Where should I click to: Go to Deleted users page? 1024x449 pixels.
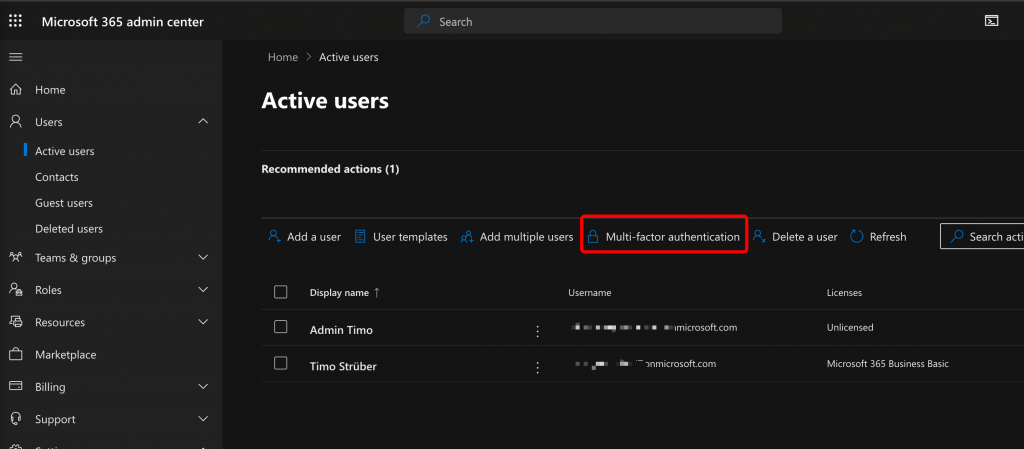tap(69, 229)
